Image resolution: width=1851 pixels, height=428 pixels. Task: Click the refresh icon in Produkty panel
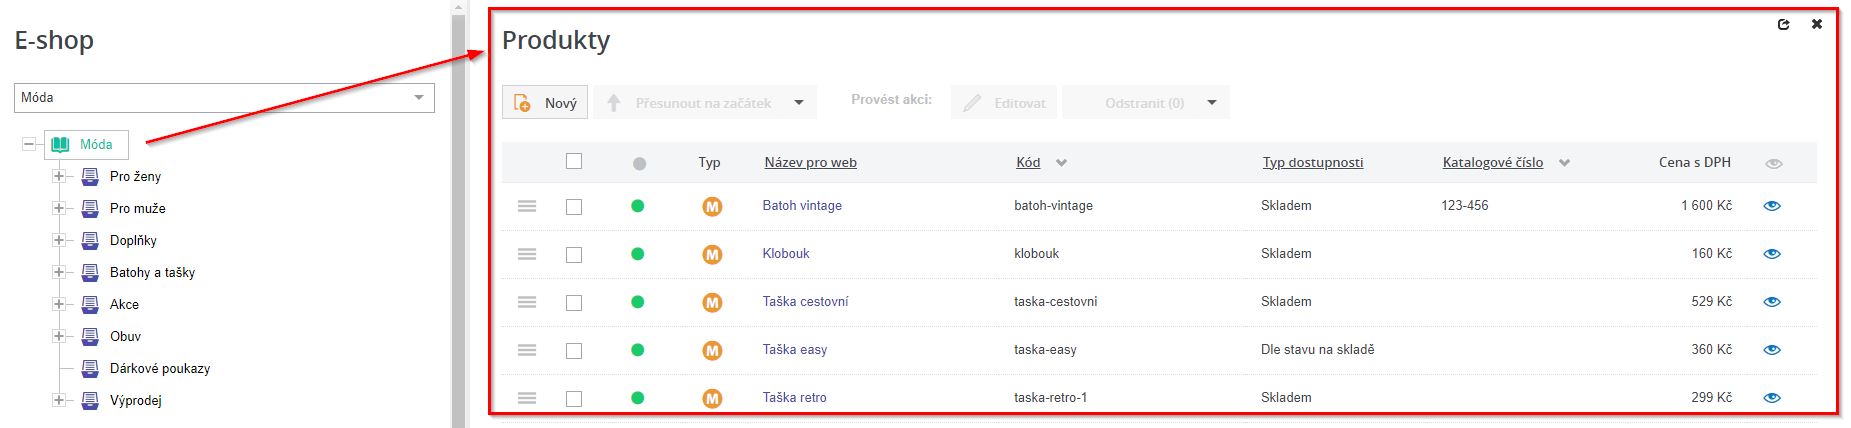(x=1783, y=25)
